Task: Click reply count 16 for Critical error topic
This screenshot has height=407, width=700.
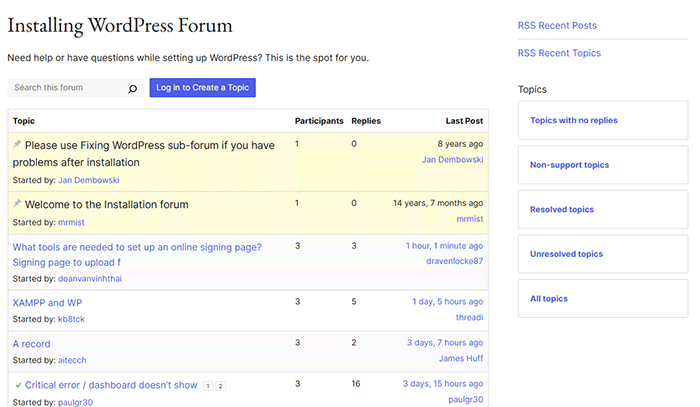Action: click(x=355, y=384)
